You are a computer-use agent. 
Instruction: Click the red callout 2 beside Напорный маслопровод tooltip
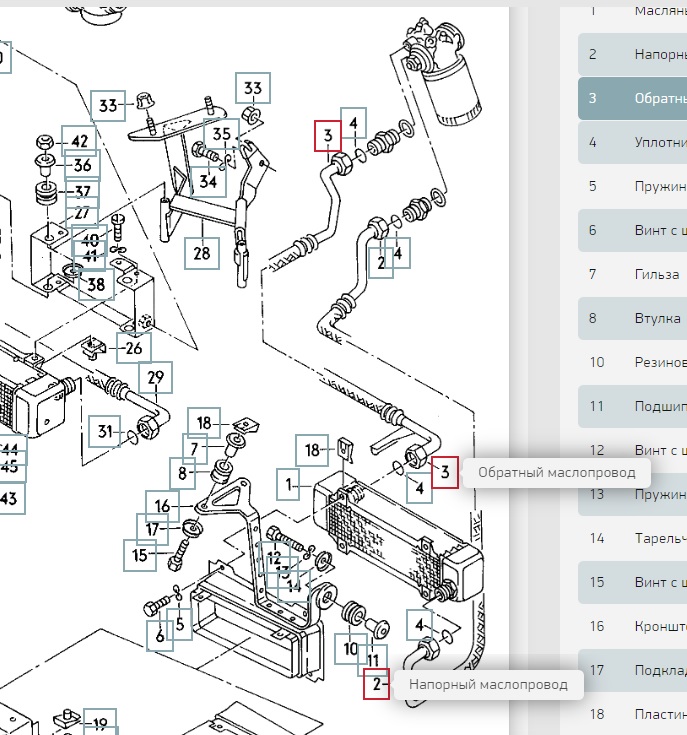(376, 685)
